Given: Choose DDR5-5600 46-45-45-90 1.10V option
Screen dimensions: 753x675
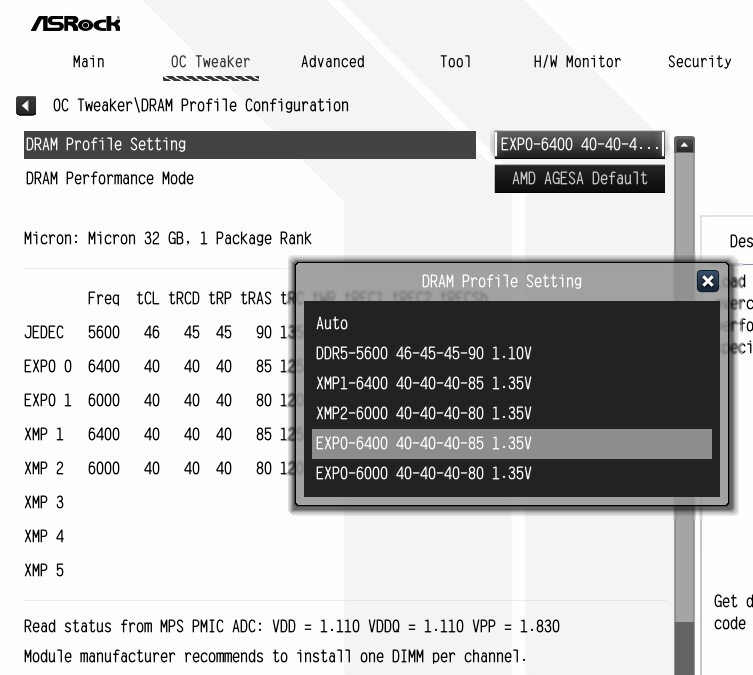Looking at the screenshot, I should 512,354.
